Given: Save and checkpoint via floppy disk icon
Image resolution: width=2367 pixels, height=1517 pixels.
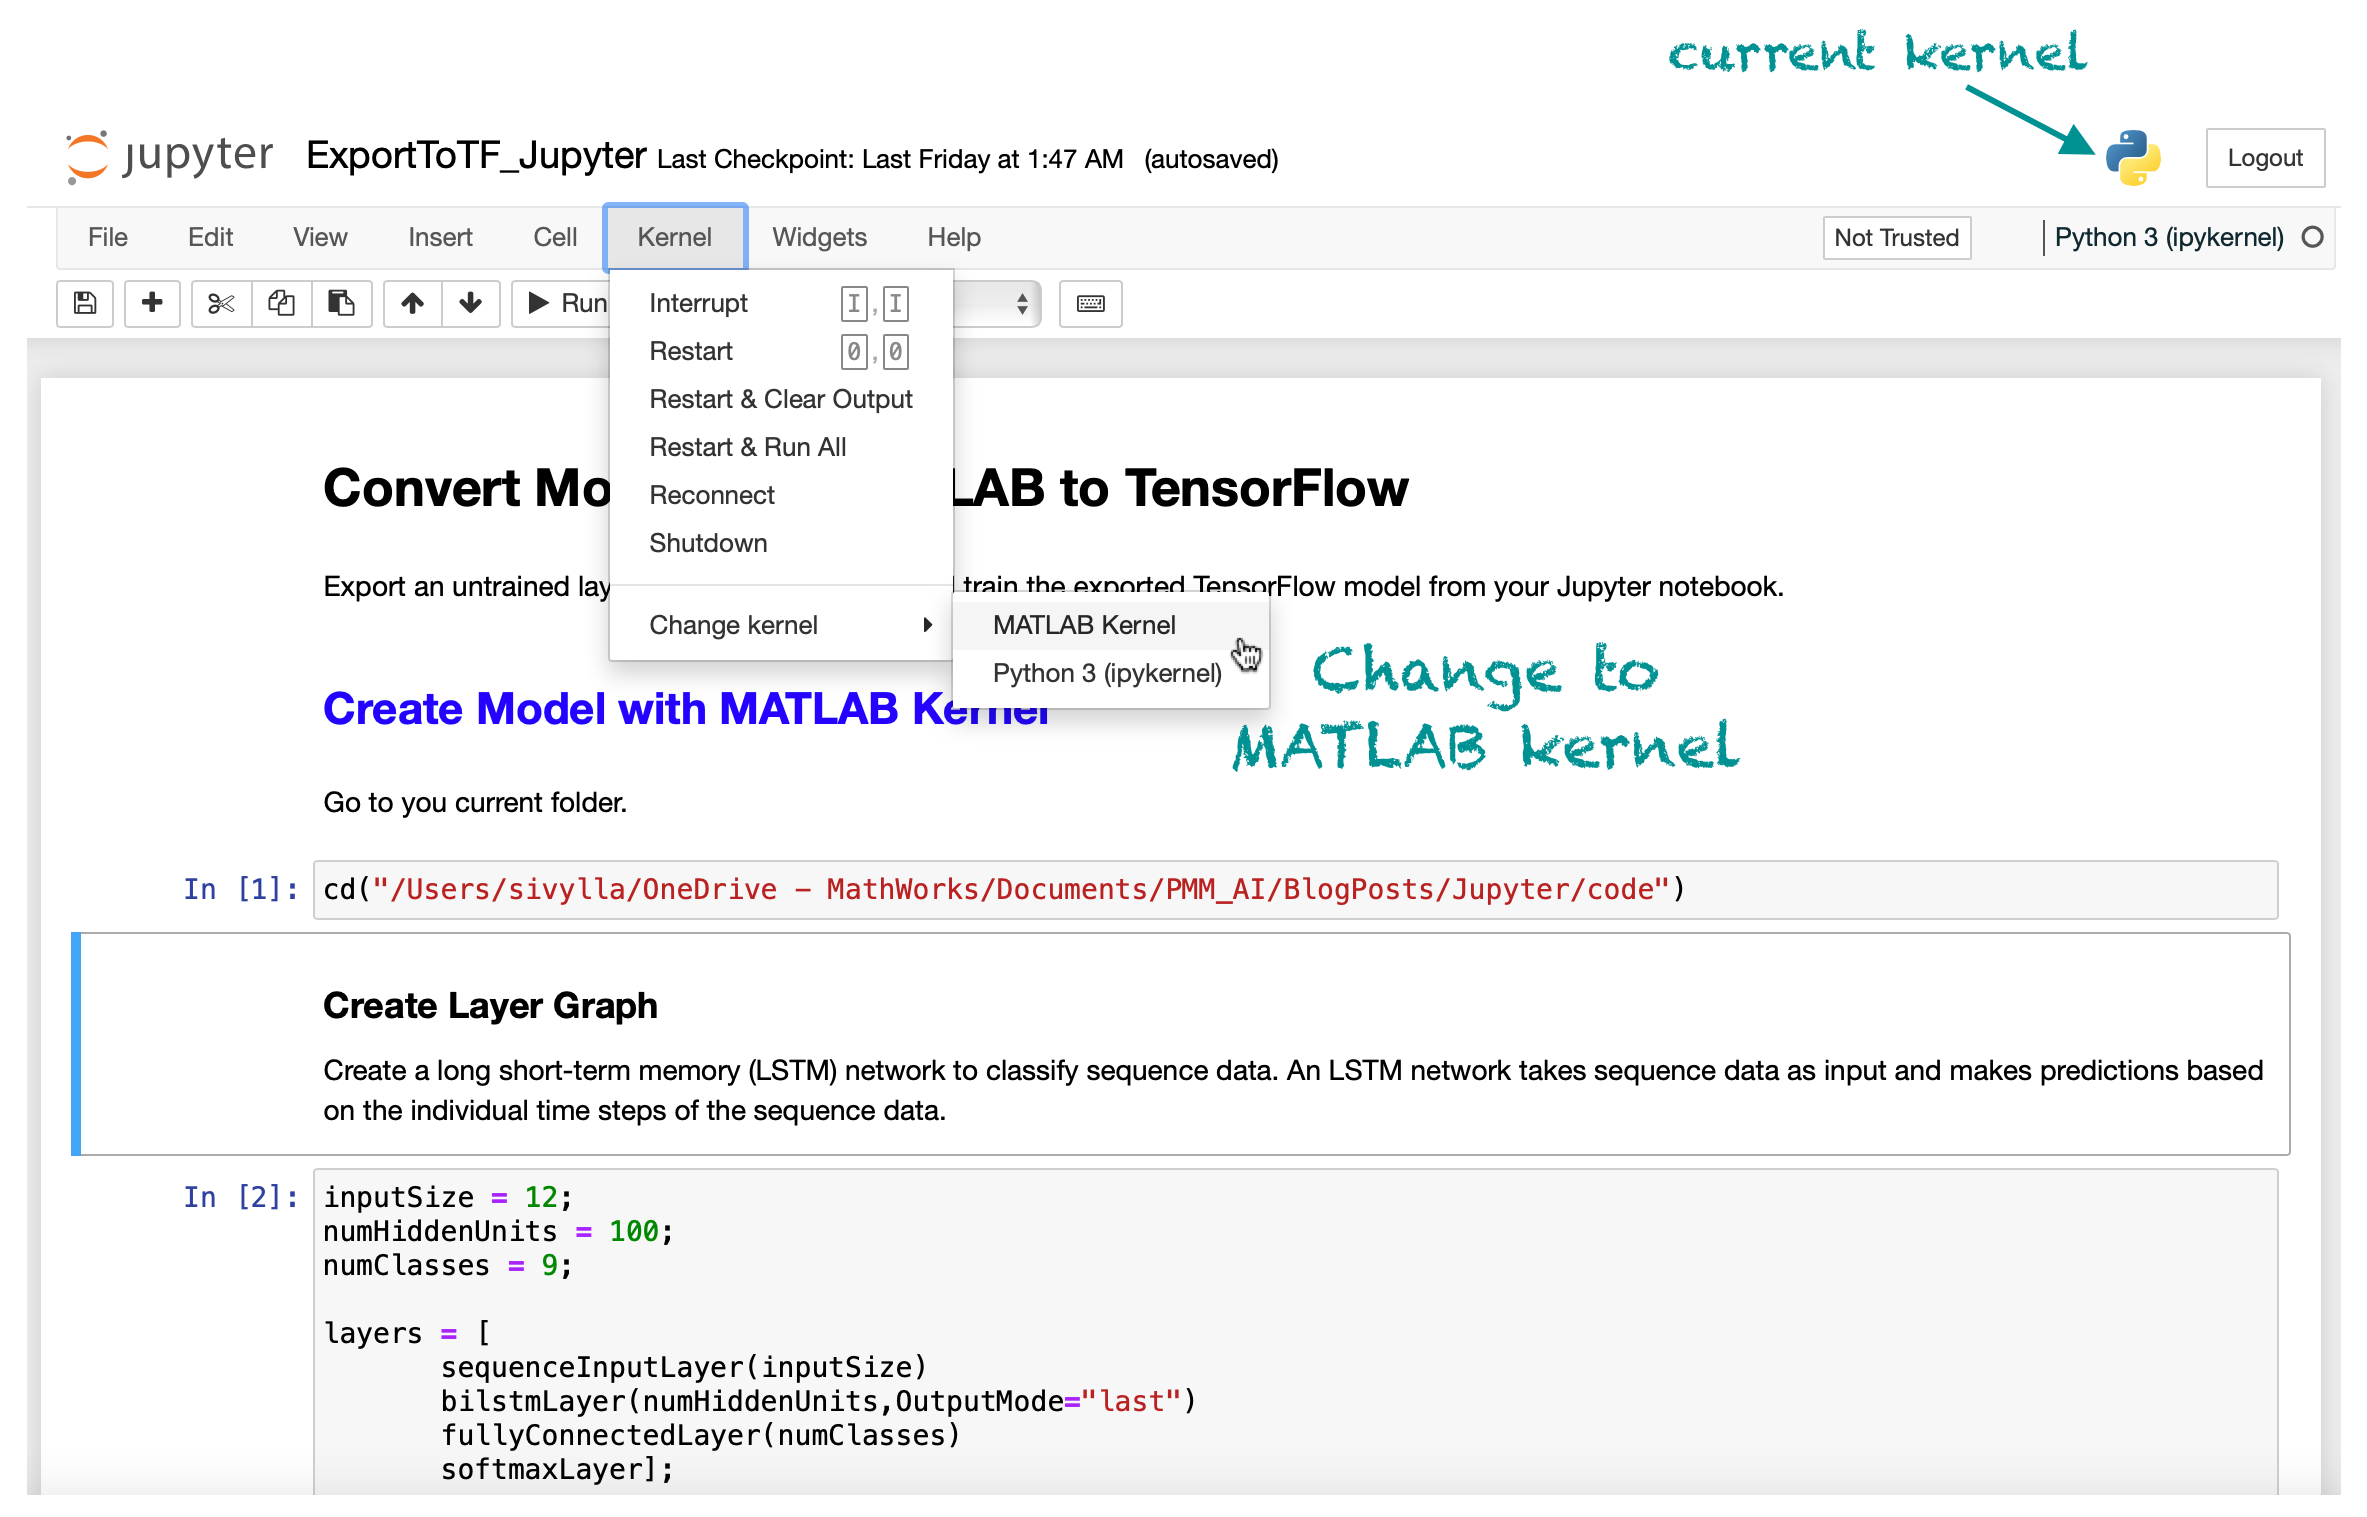Looking at the screenshot, I should 85,303.
